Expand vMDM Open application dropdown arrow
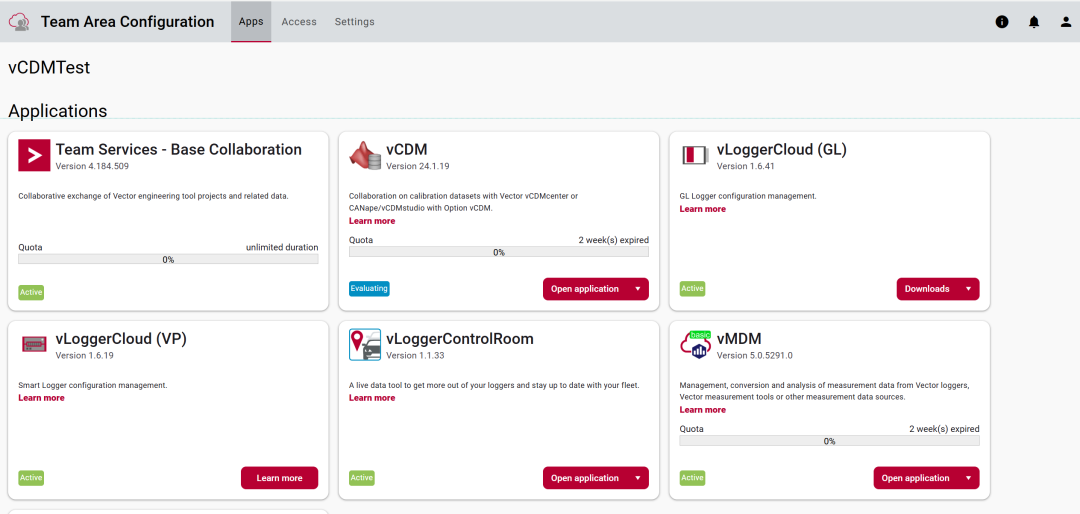The width and height of the screenshot is (1080, 514). 968,478
